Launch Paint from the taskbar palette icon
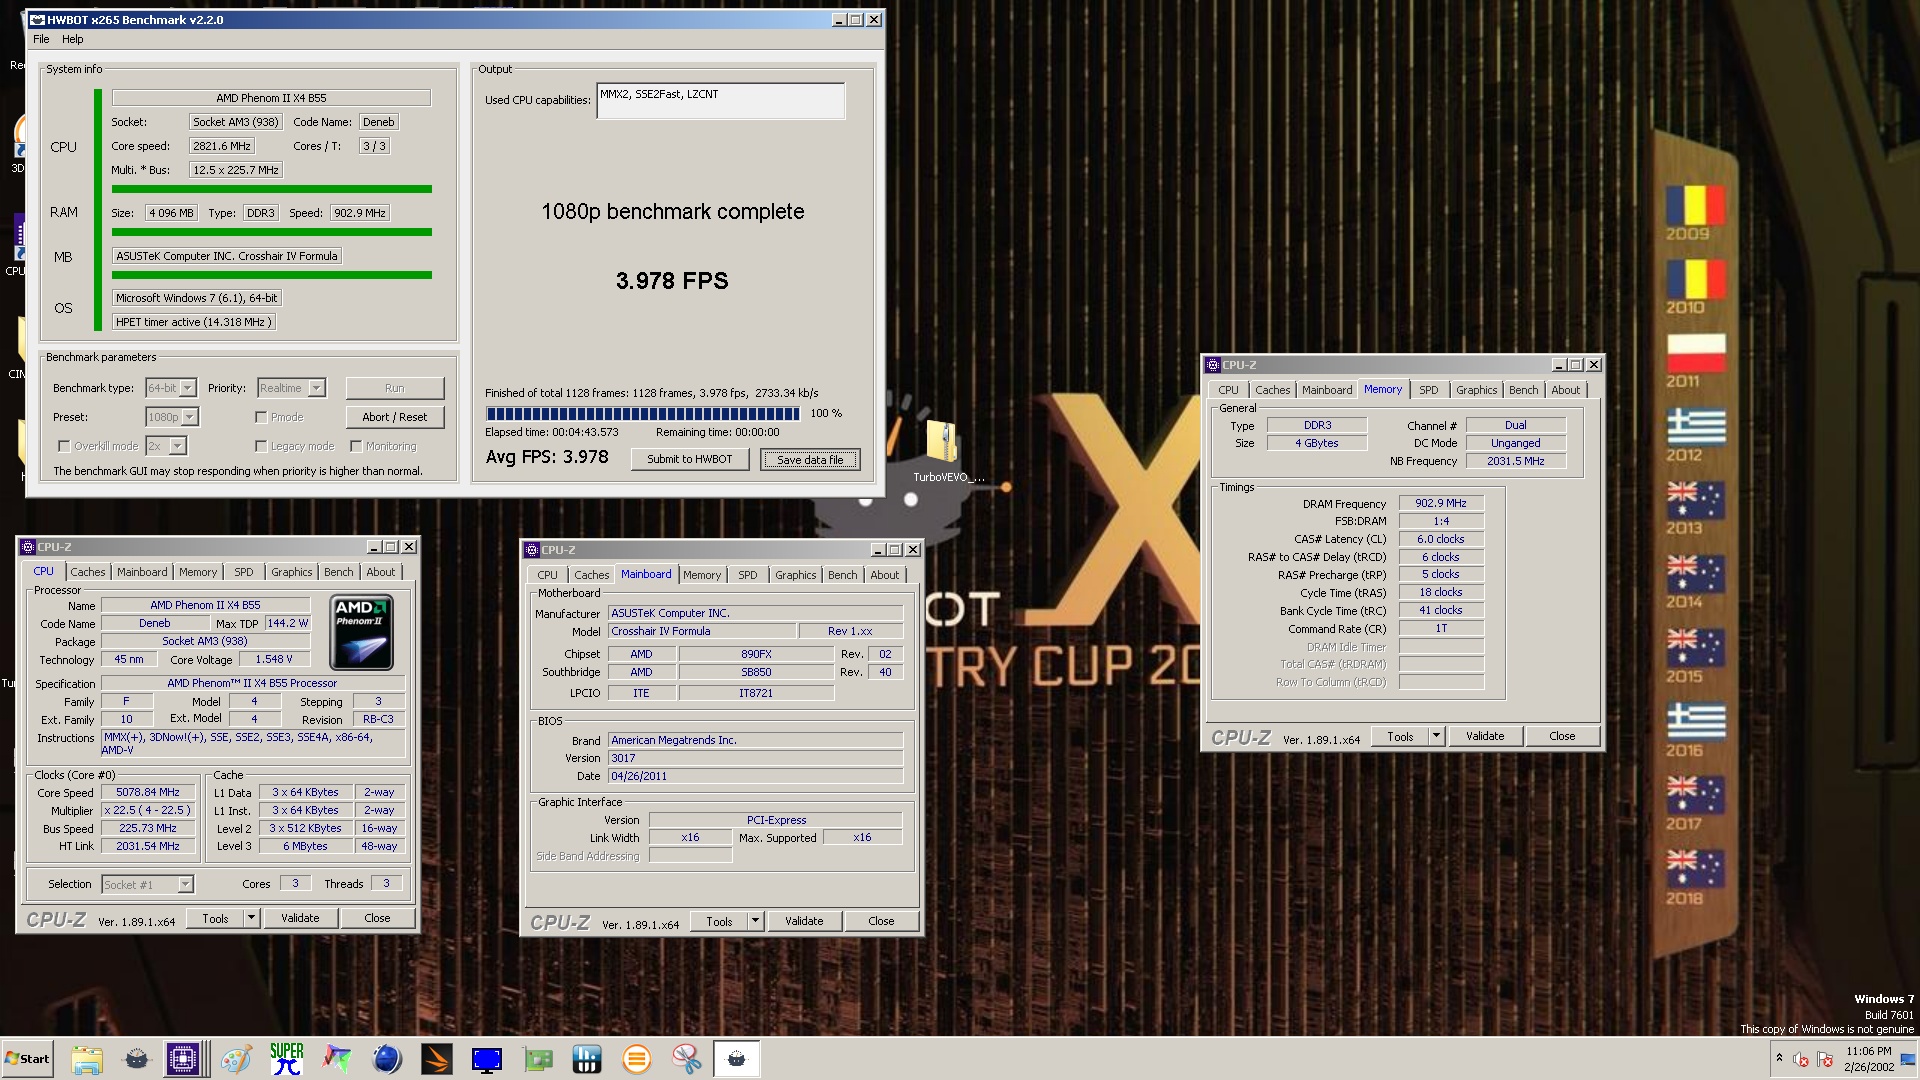 pyautogui.click(x=236, y=1059)
